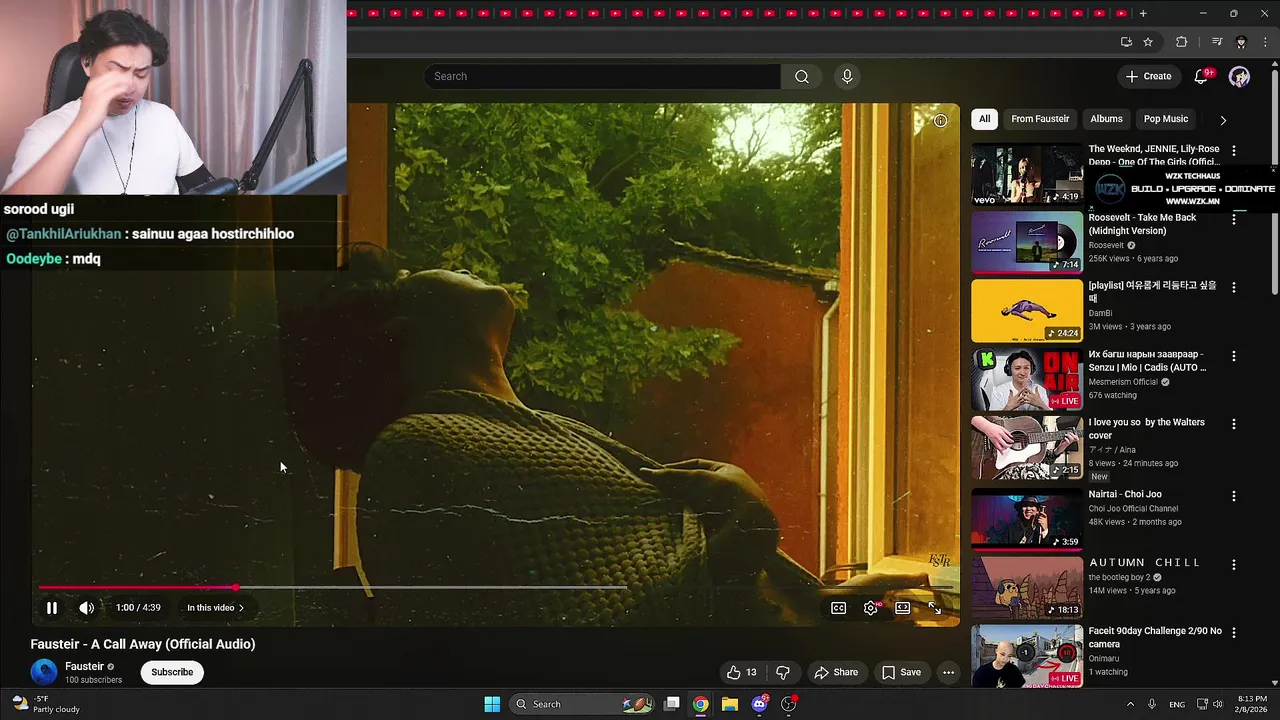Viewport: 1280px width, 720px height.
Task: Open a new browser tab
Action: click(1143, 14)
